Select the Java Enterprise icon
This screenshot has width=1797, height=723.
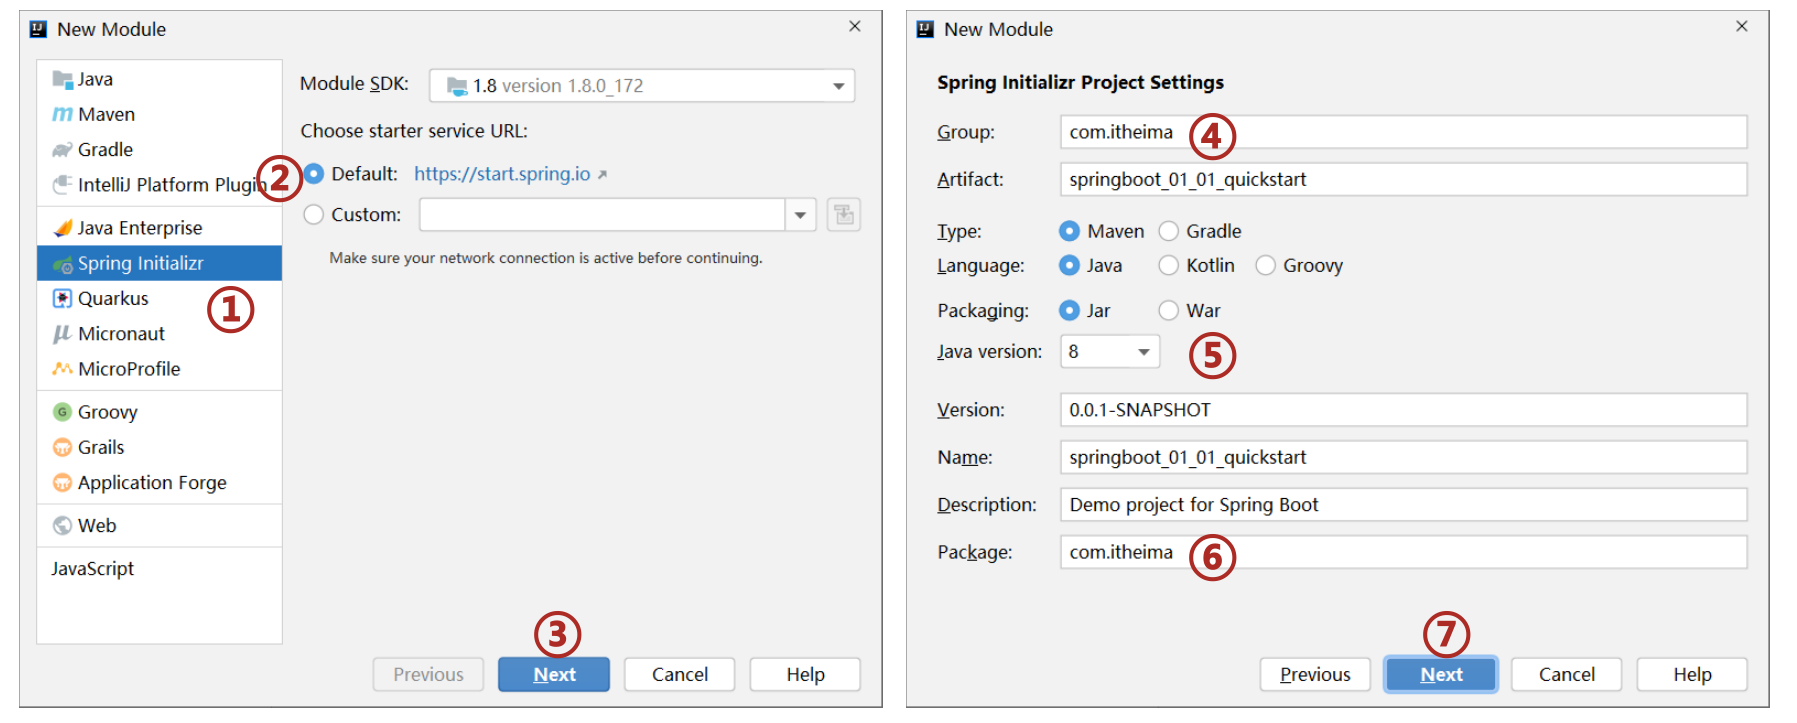(63, 228)
